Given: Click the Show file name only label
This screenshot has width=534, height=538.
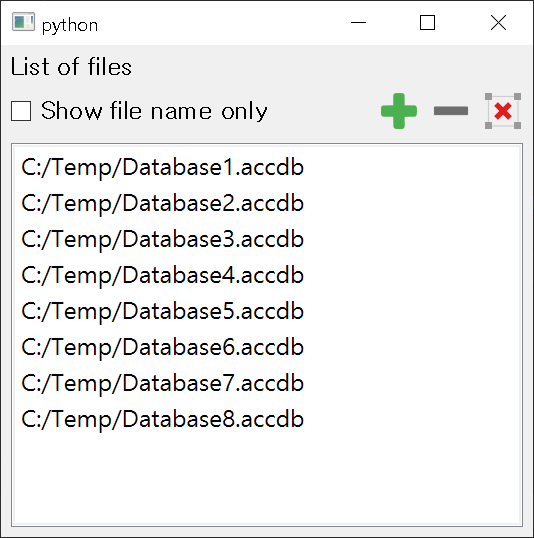Looking at the screenshot, I should [154, 111].
